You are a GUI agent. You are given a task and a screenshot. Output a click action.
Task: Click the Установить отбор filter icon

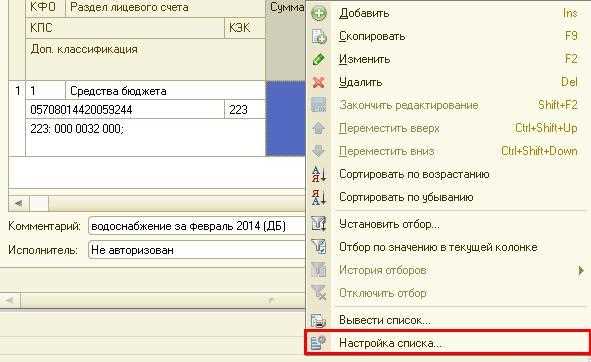319,224
